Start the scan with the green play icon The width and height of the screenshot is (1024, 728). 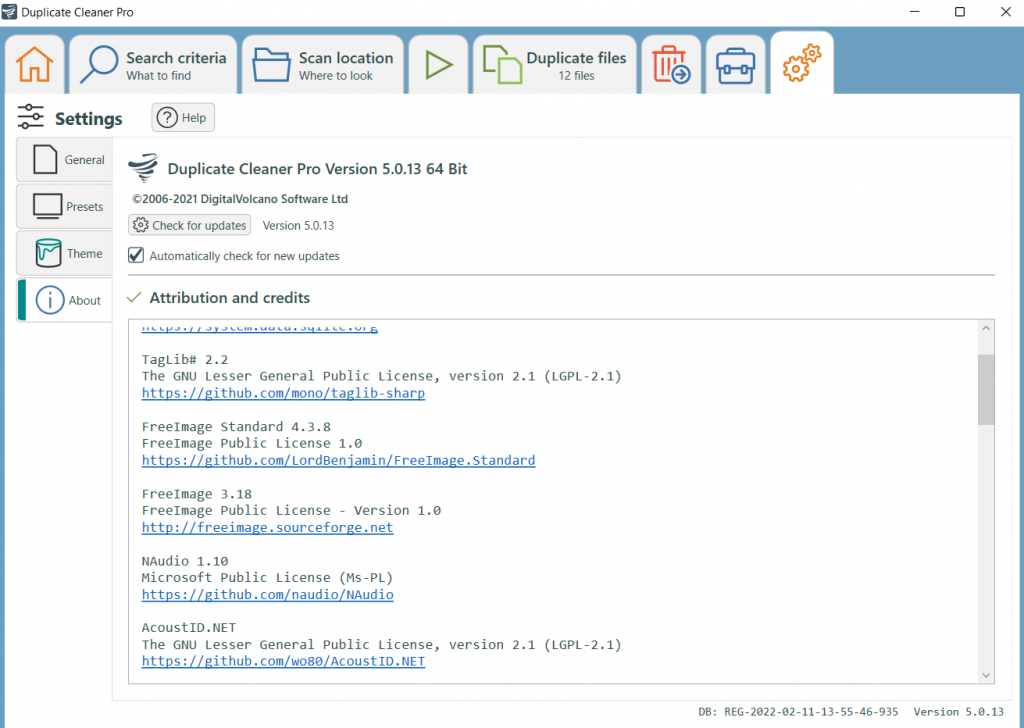pos(439,65)
